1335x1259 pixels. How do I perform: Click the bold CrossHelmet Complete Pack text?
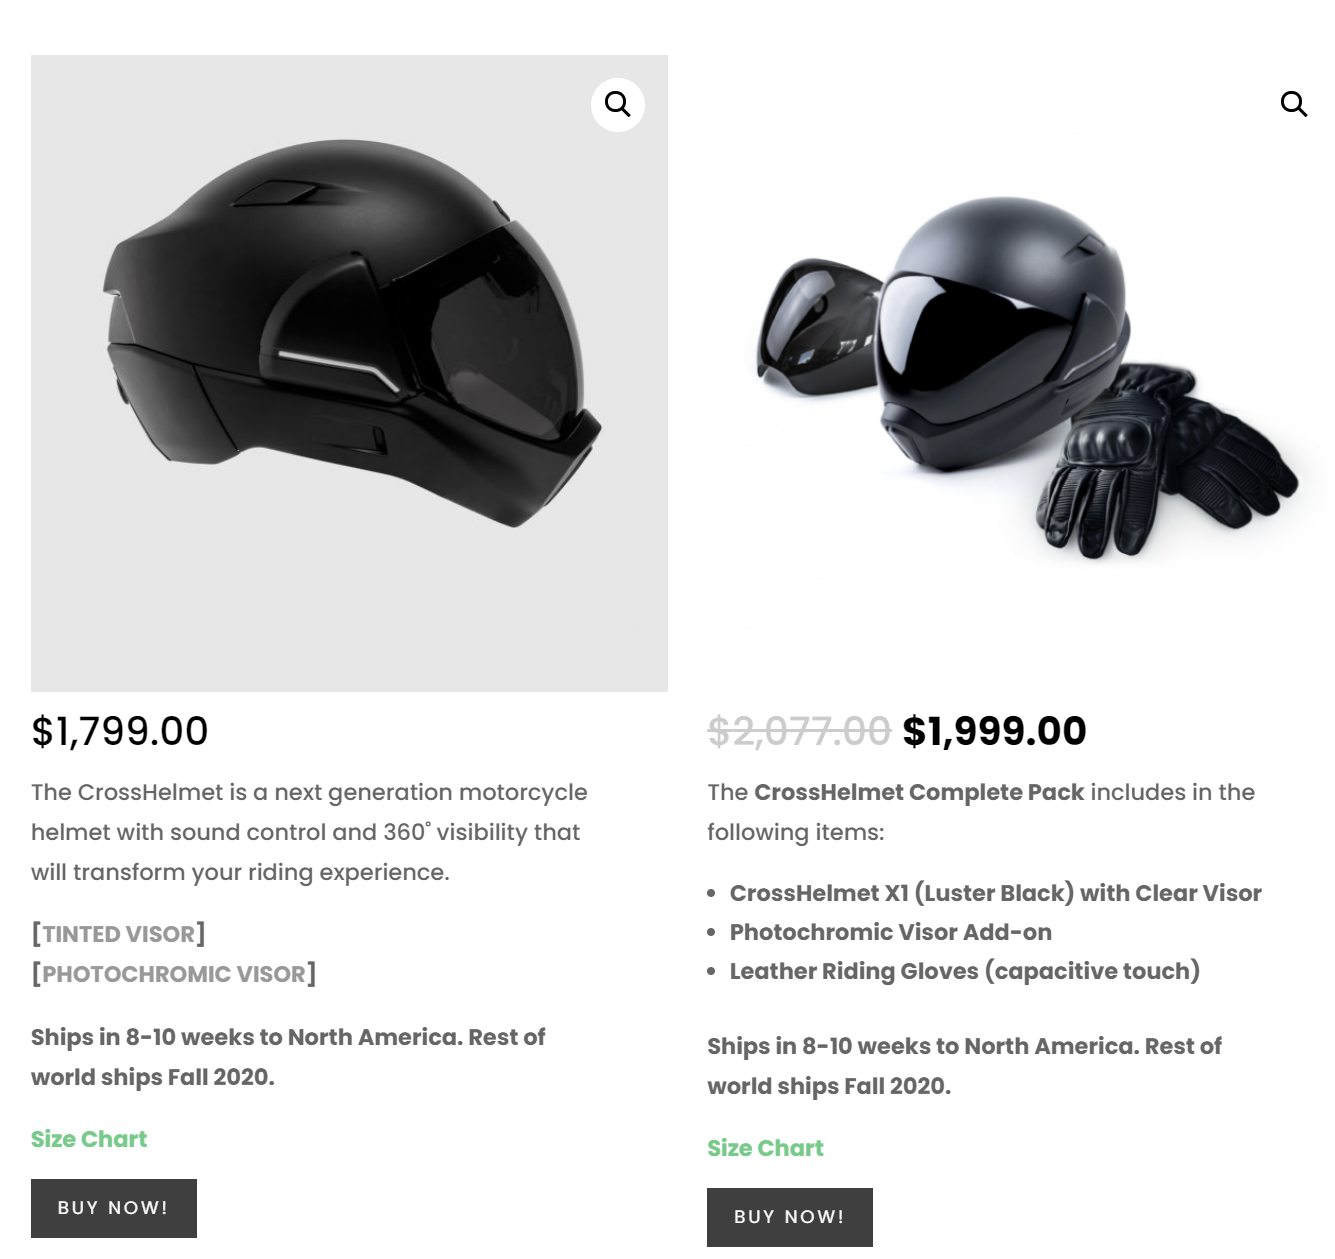919,792
